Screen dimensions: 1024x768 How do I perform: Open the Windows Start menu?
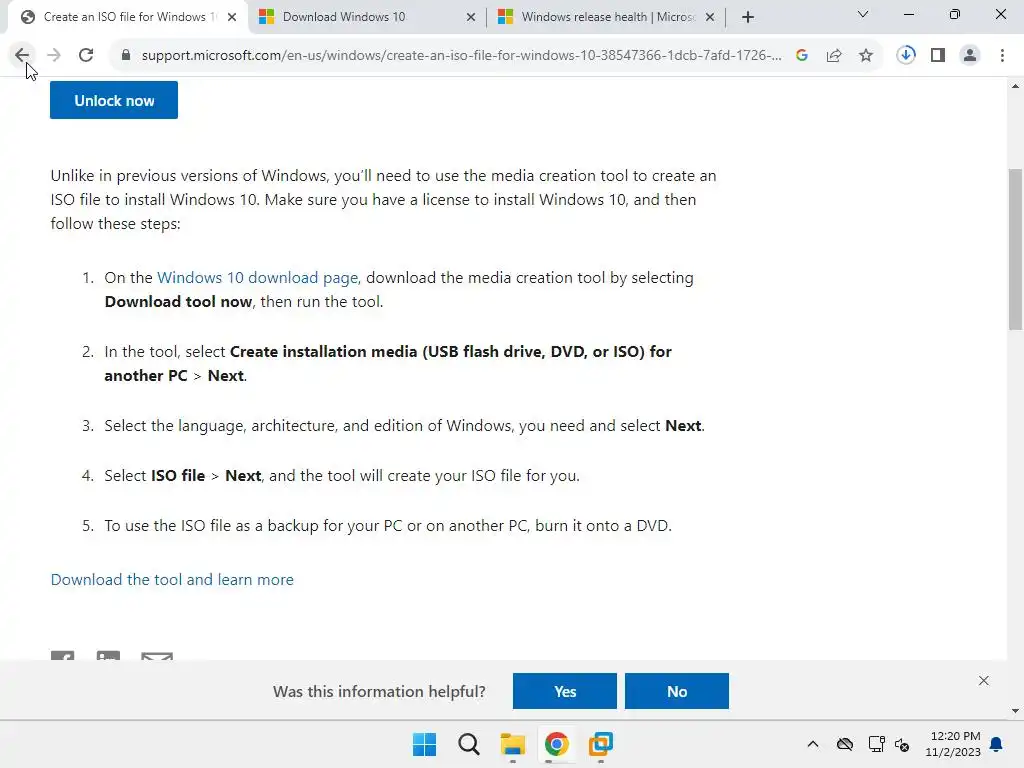(x=424, y=744)
